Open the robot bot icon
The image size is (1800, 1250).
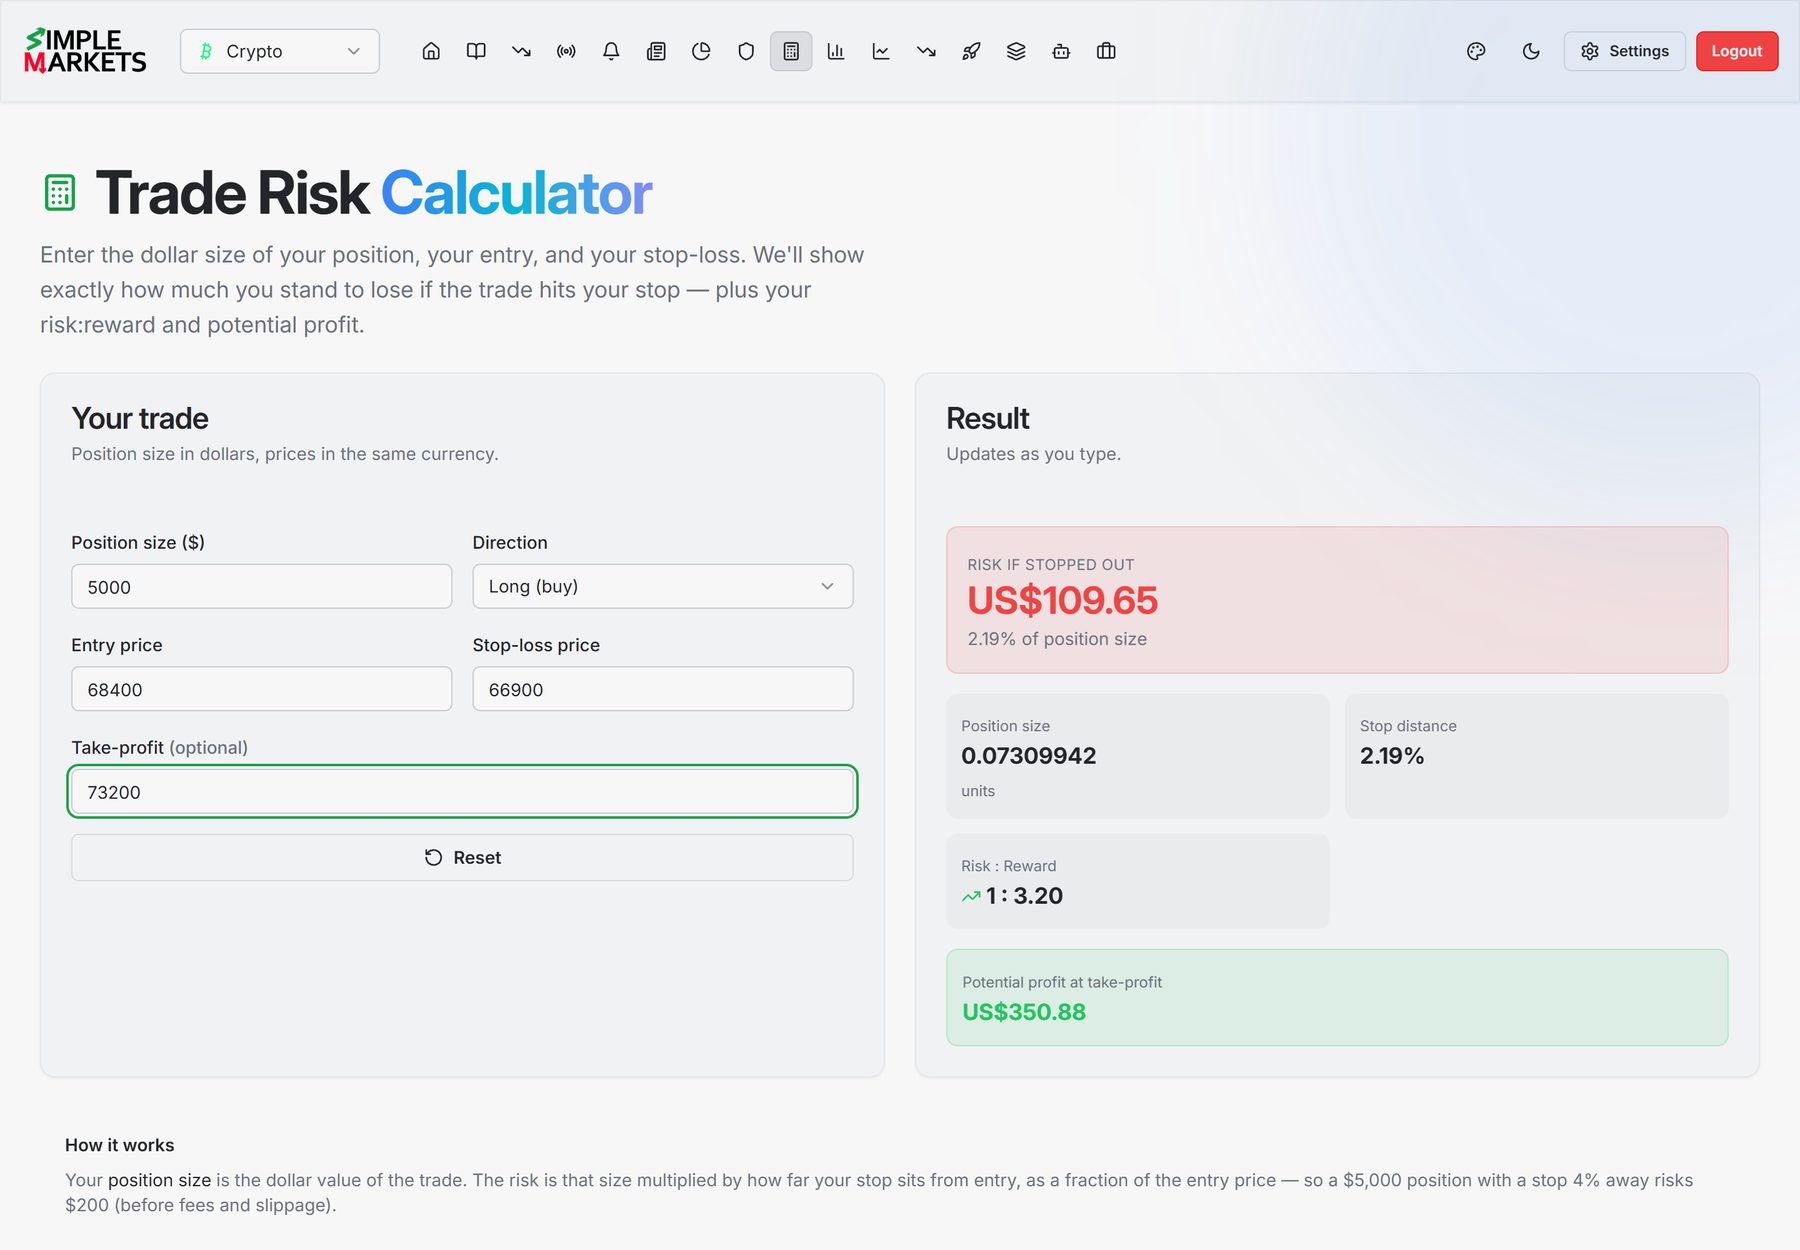1061,51
